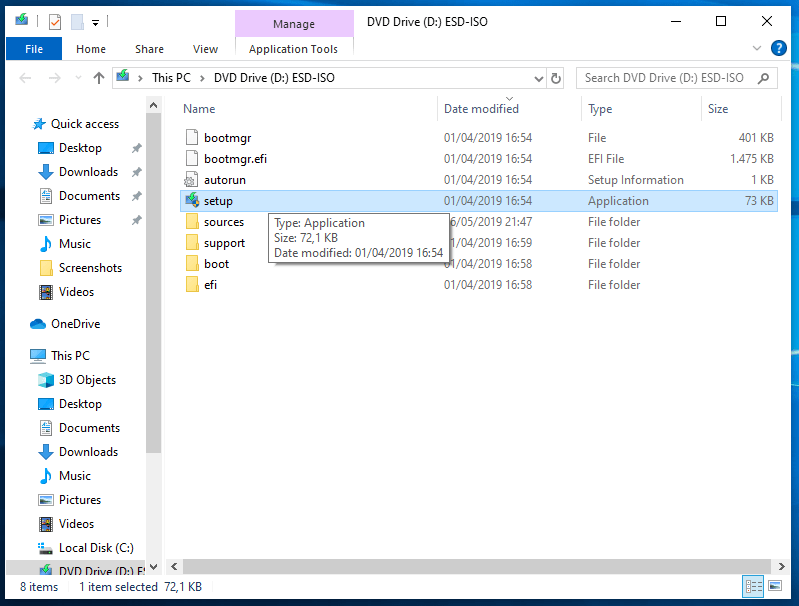The width and height of the screenshot is (799, 606).
Task: Open Videos under This PC
Action: [76, 523]
